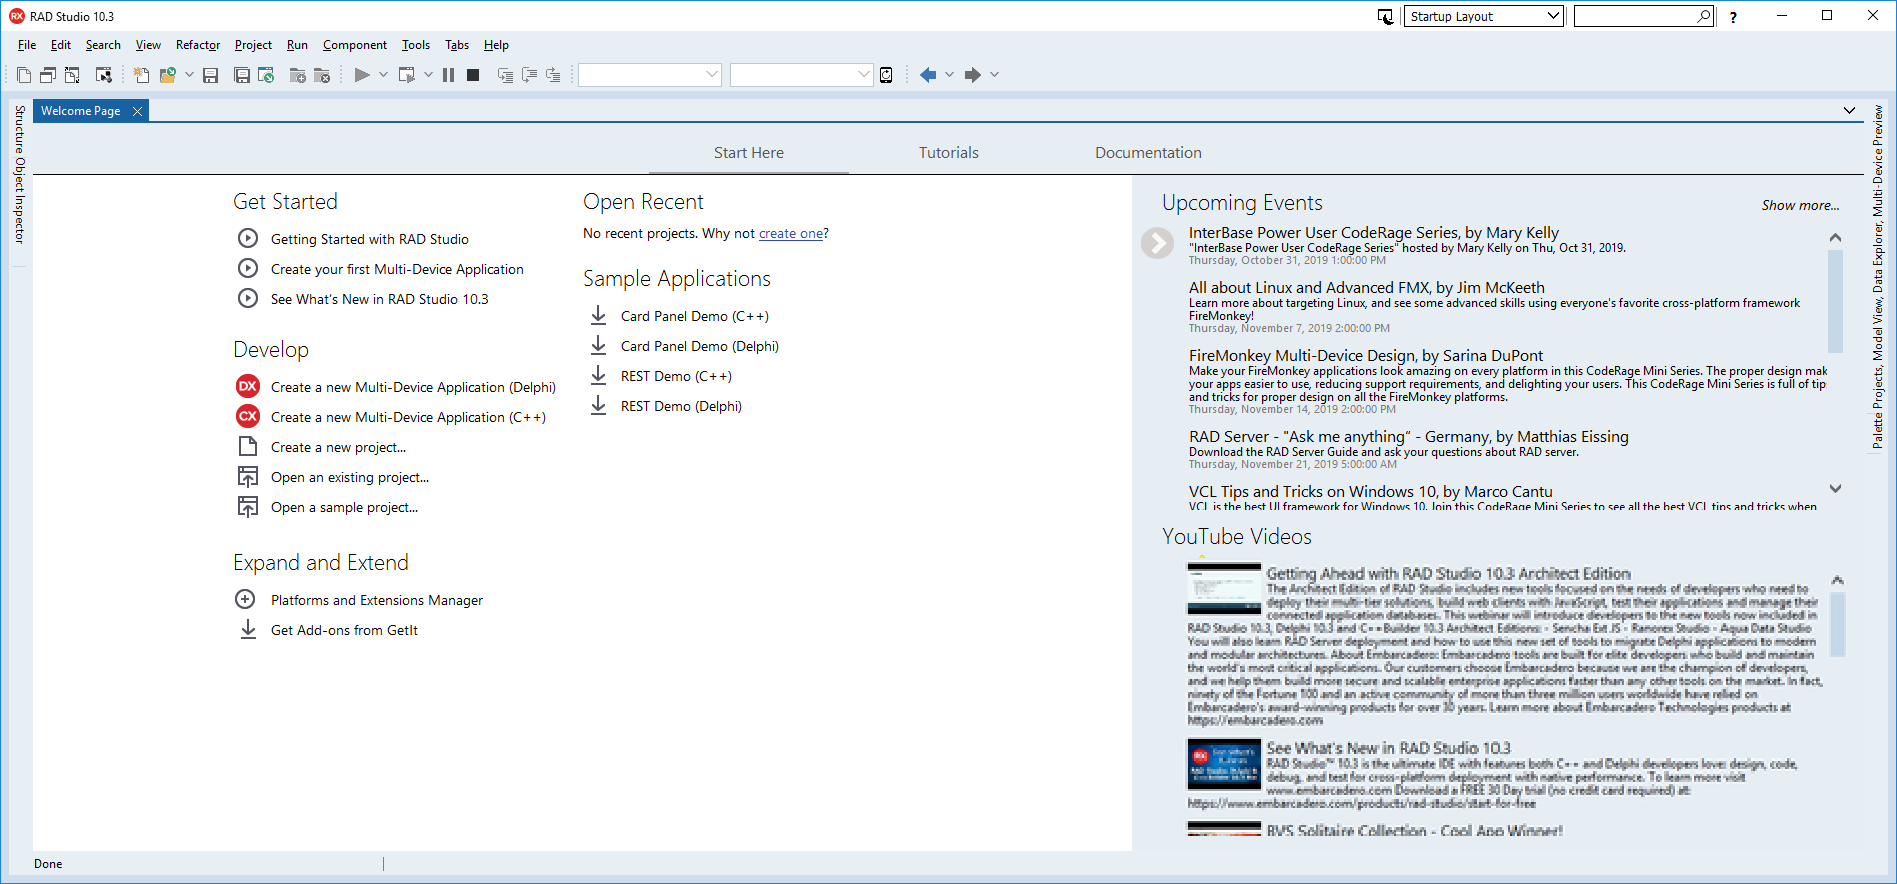
Task: Open Platforms and Extensions Manager
Action: (377, 600)
